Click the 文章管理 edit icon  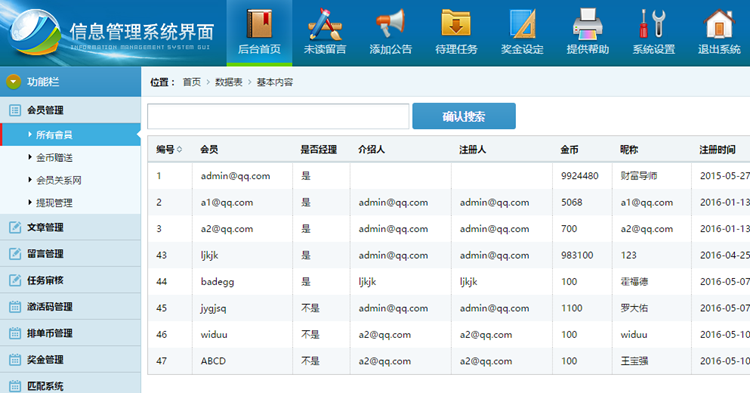click(15, 227)
